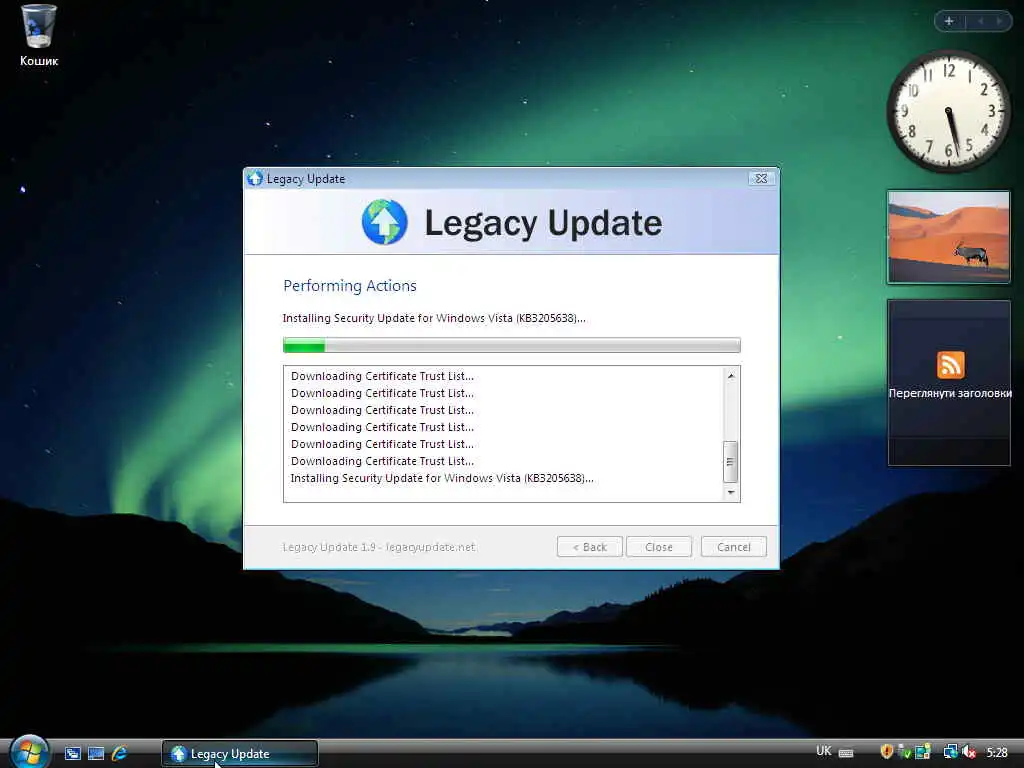The height and width of the screenshot is (768, 1024).
Task: Click the sidebar next-page arrow
Action: (x=999, y=22)
